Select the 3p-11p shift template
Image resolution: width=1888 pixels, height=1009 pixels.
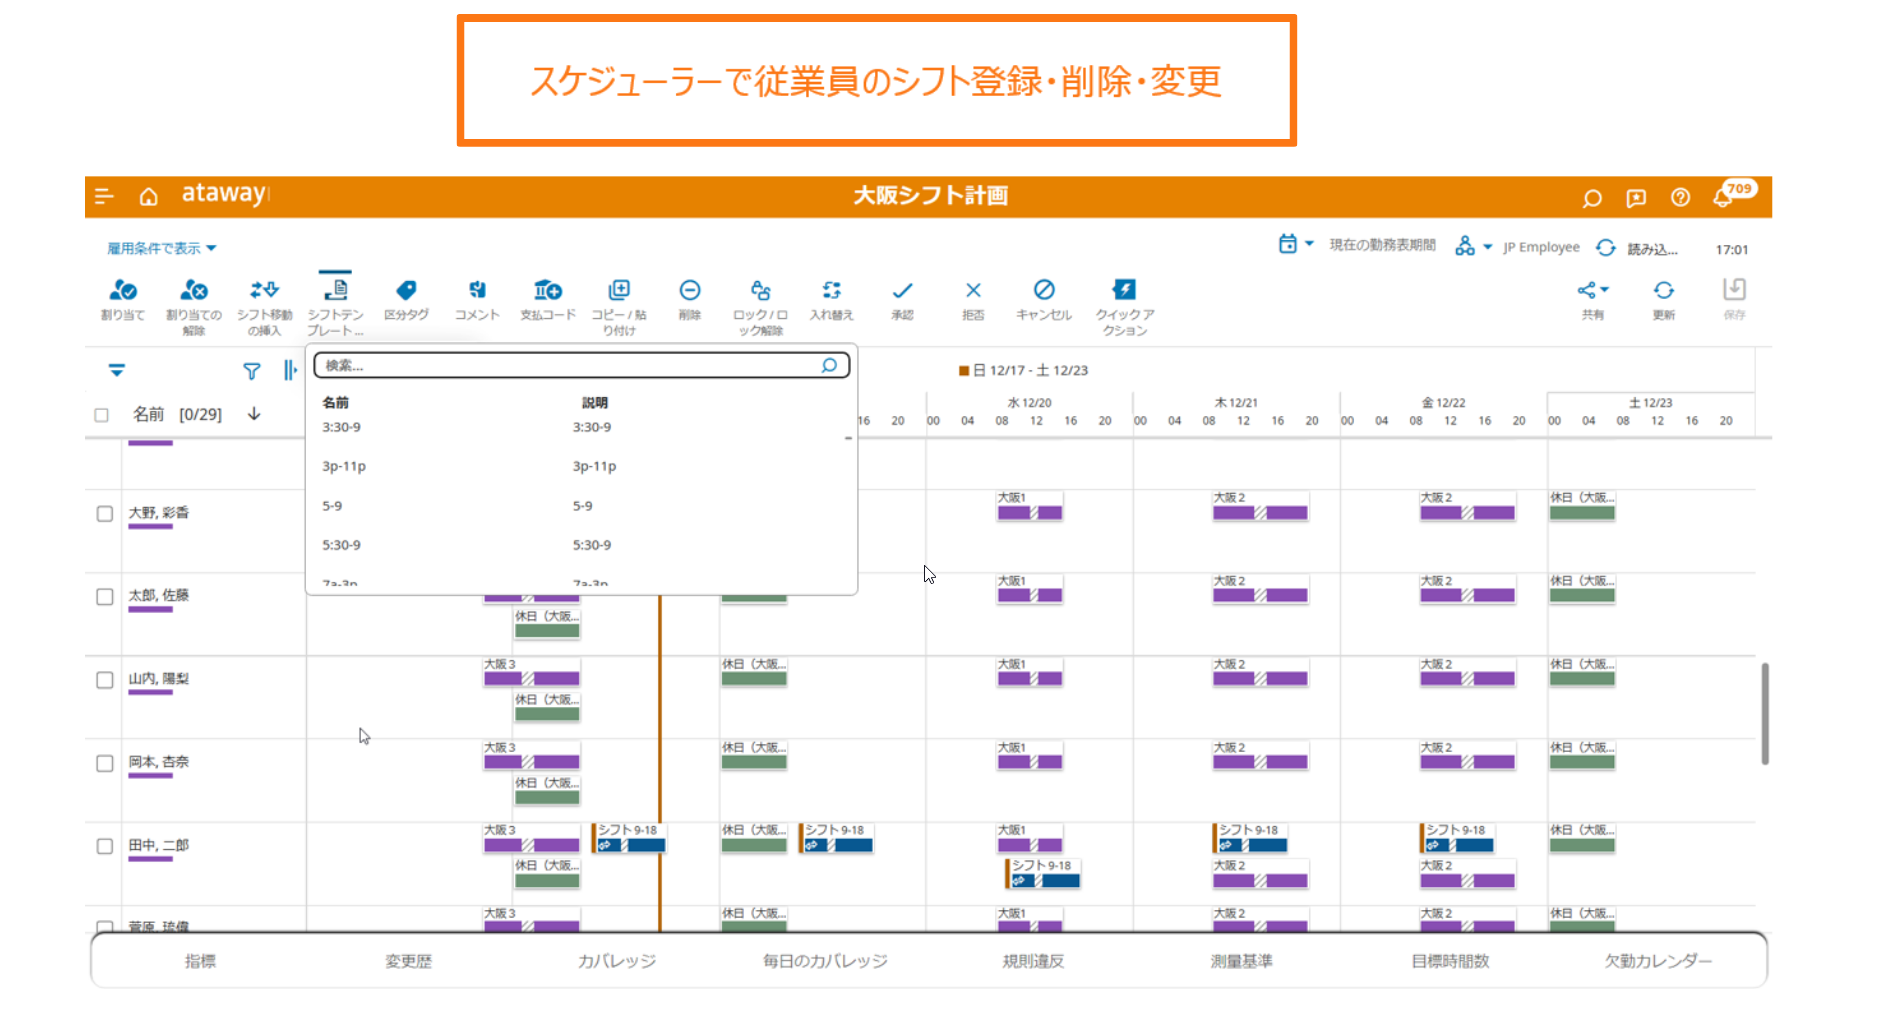(x=344, y=467)
